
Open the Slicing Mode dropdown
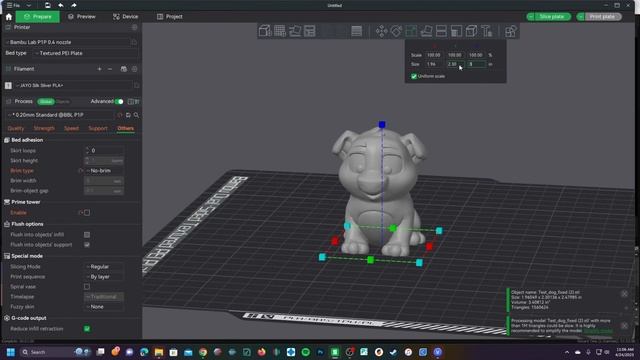(104, 267)
